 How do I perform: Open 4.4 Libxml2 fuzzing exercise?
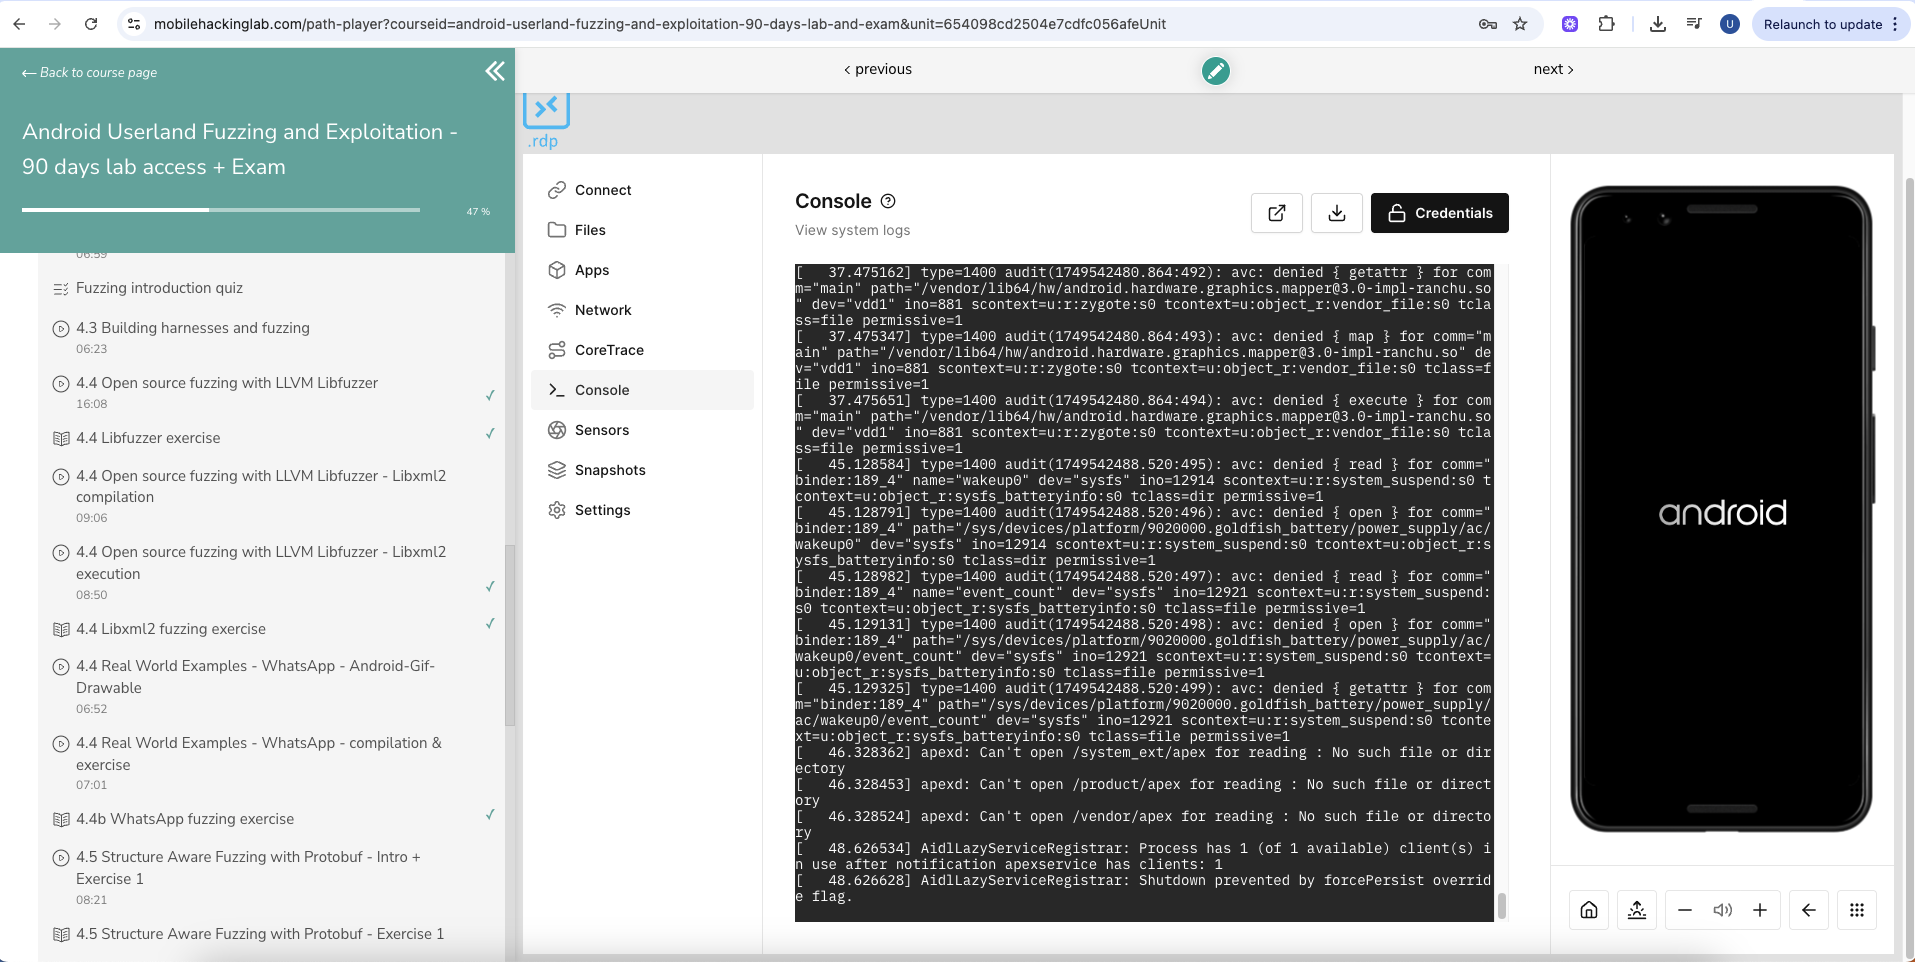click(170, 629)
